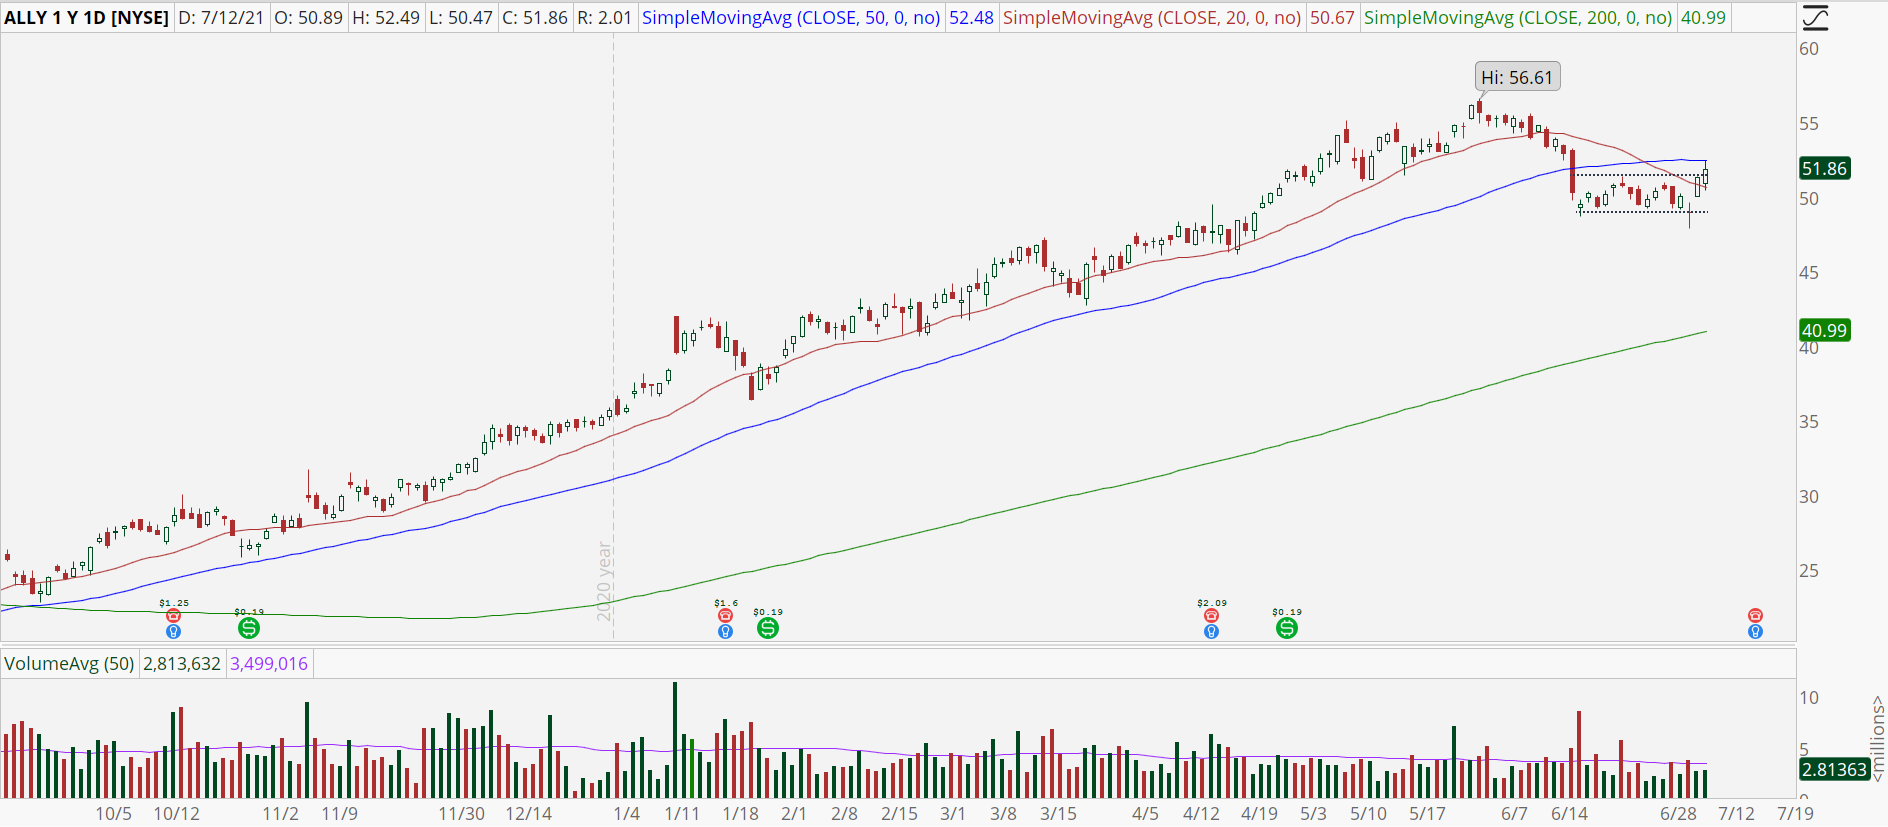Click the 2,813,632 volume value

pos(182,664)
